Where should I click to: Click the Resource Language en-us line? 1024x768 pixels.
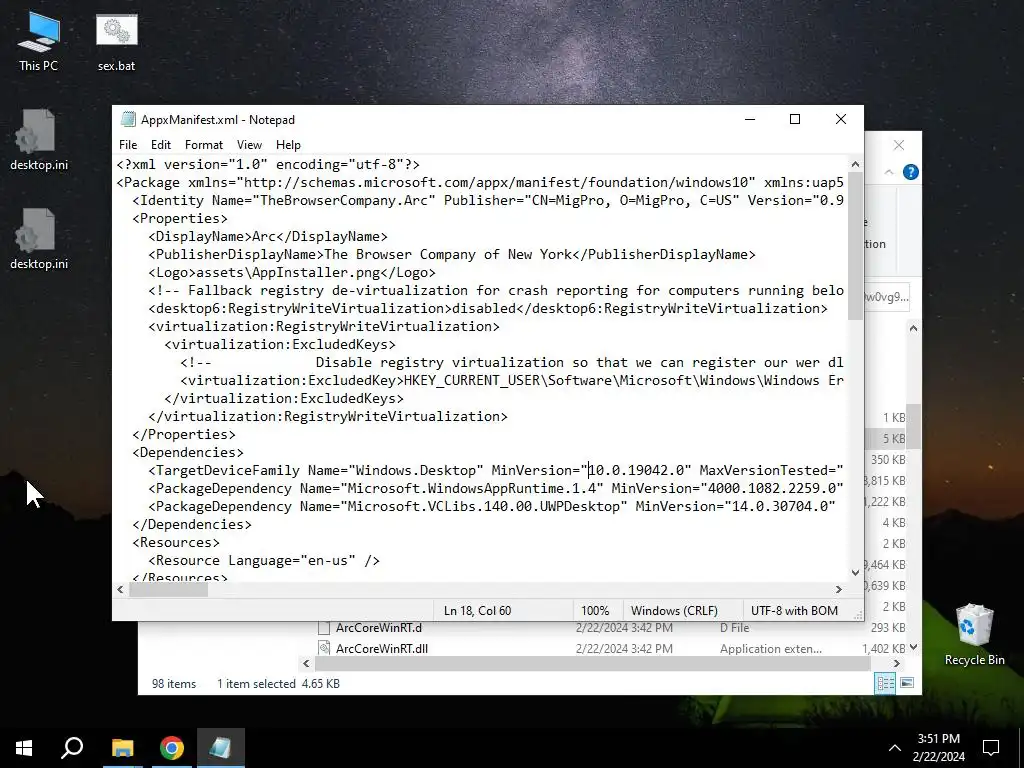point(264,560)
